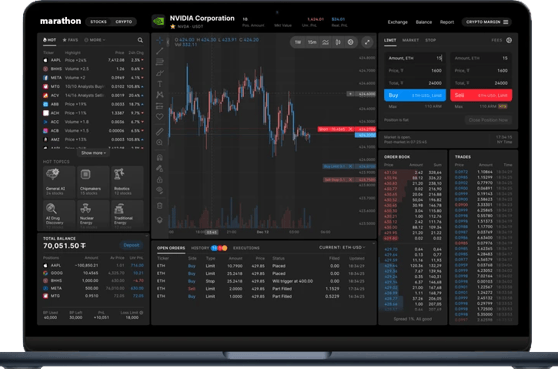Click the red Sell button

click(x=481, y=95)
